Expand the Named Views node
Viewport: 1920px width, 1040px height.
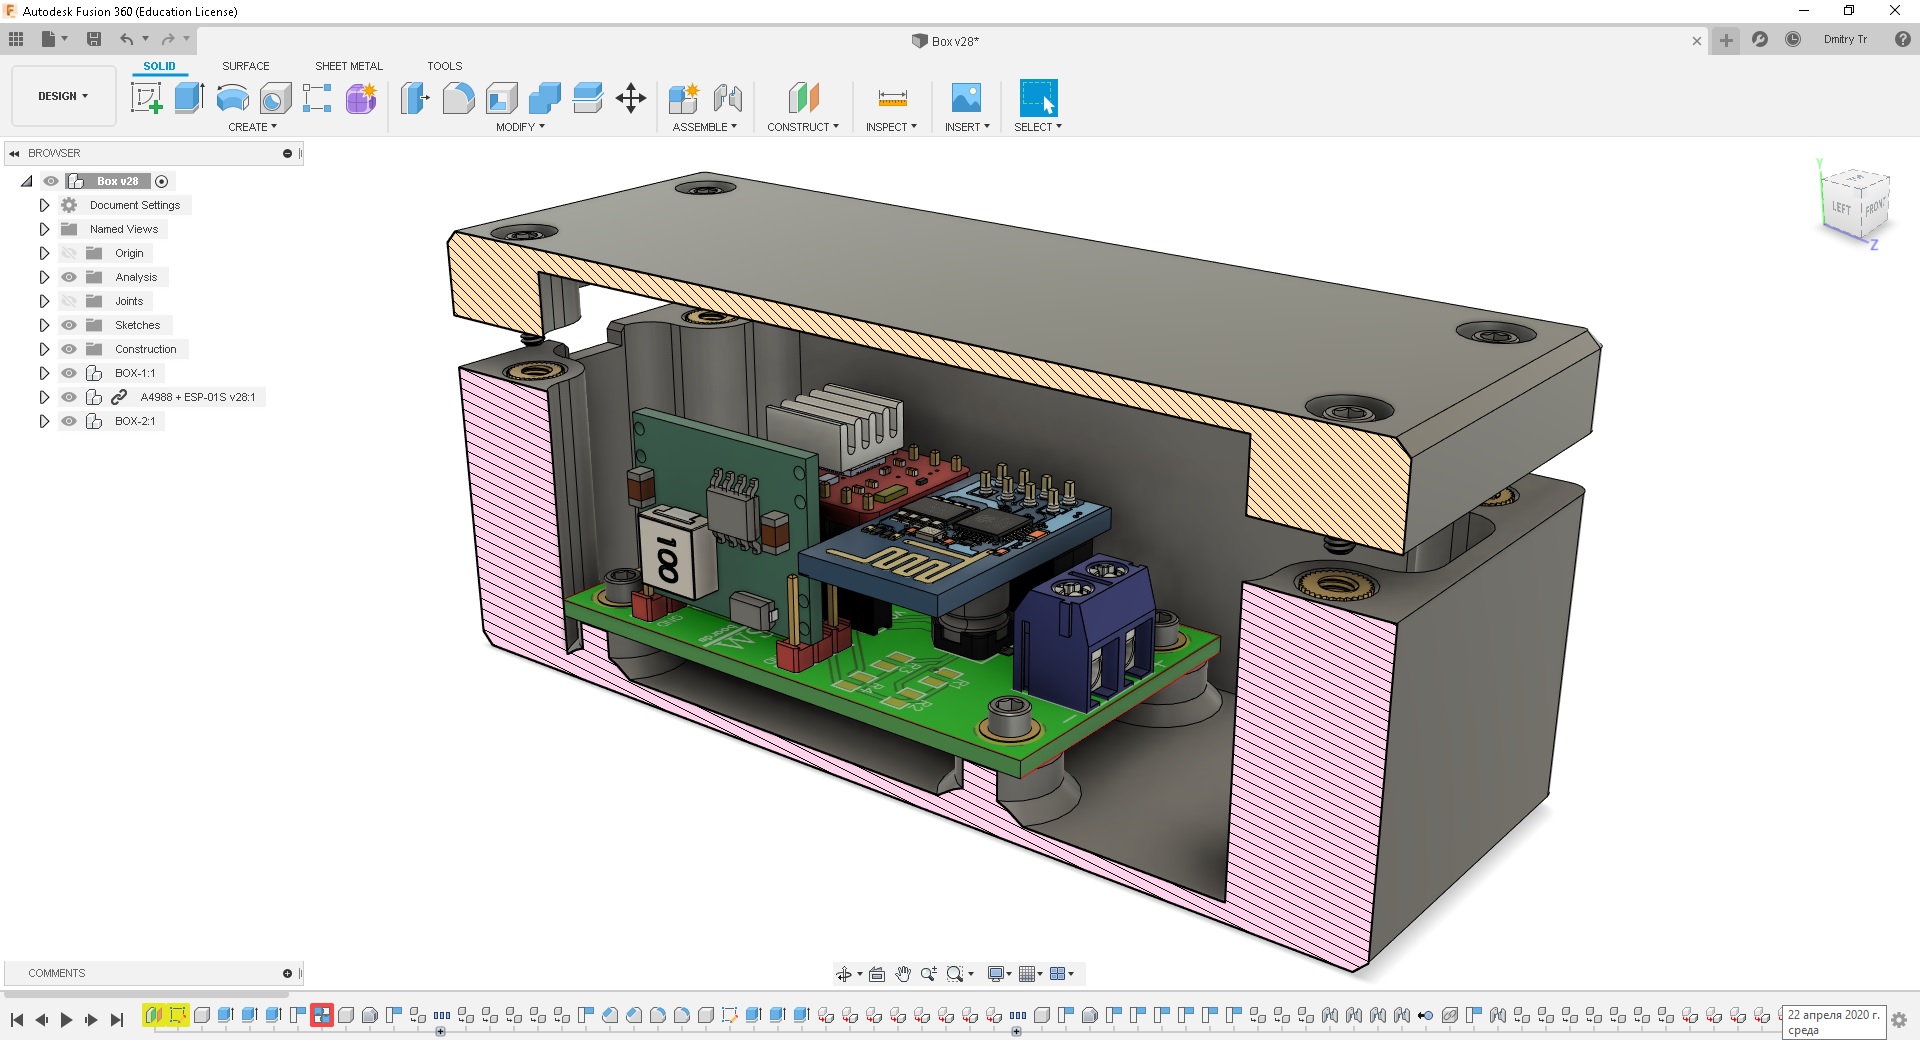[44, 229]
